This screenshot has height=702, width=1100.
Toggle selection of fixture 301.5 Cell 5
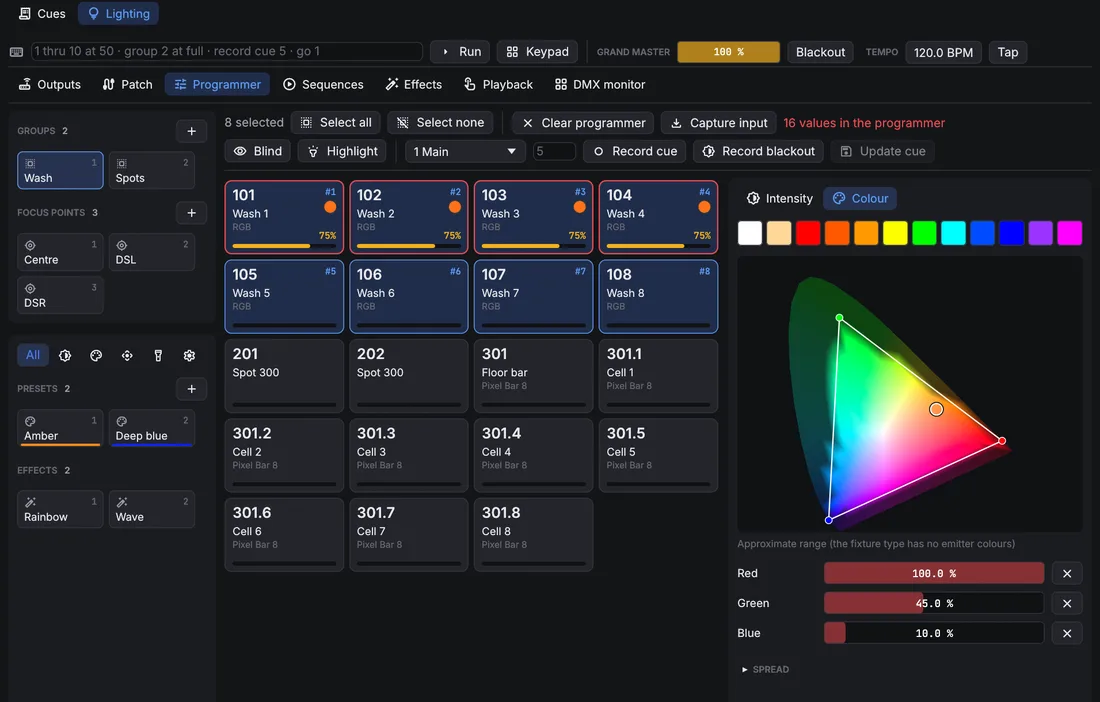[x=658, y=455]
